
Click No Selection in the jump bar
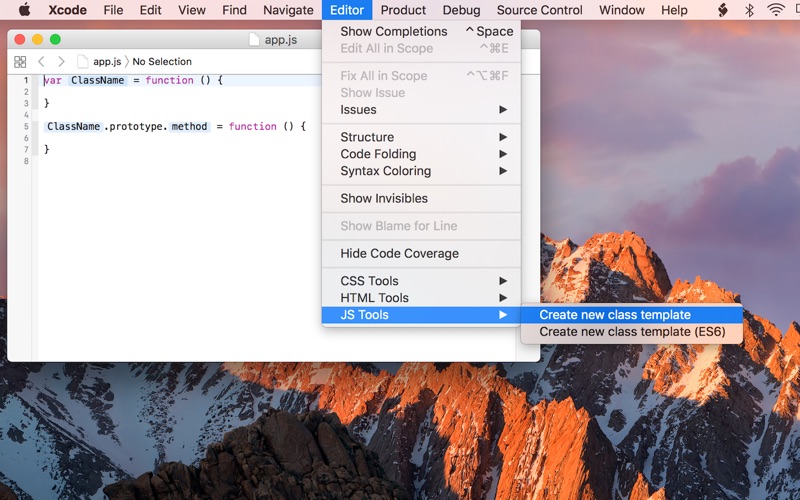(x=162, y=62)
